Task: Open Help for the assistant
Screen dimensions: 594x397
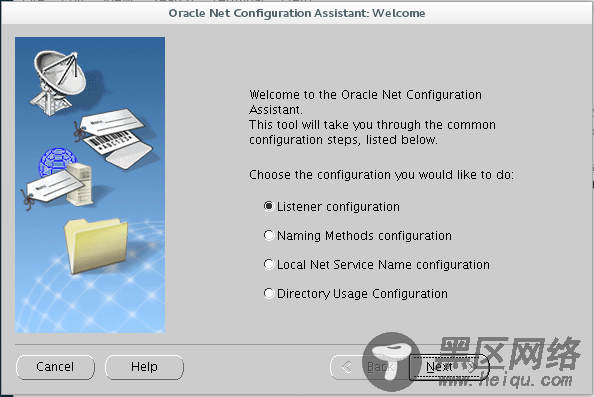Action: (x=144, y=367)
